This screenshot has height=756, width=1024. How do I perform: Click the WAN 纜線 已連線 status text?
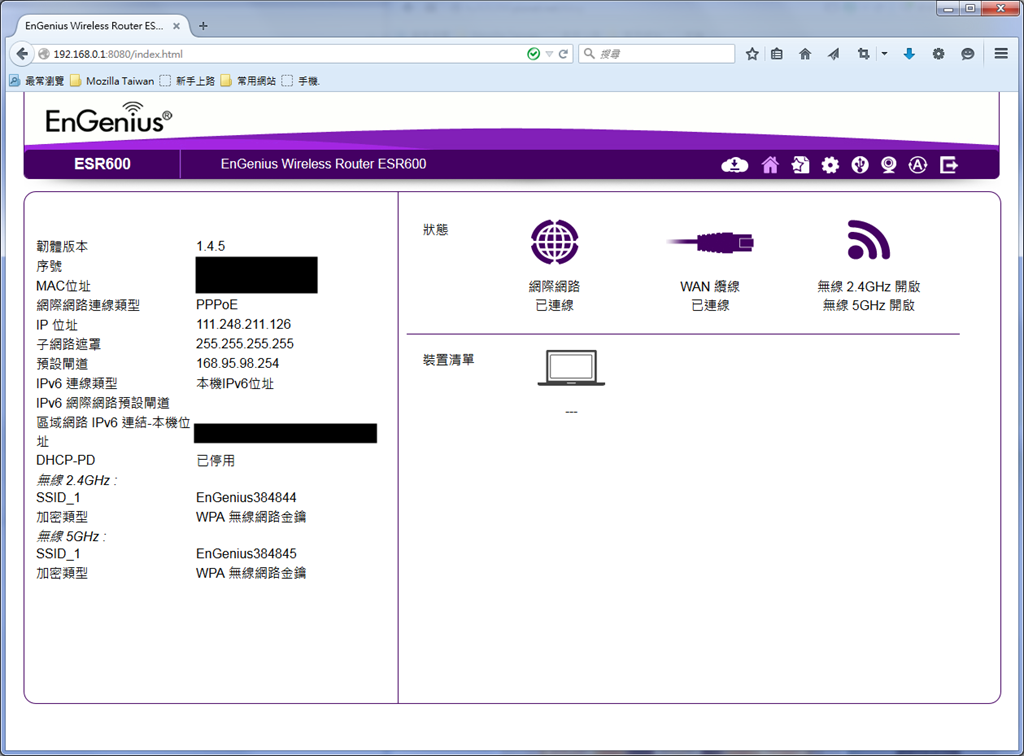coord(710,296)
